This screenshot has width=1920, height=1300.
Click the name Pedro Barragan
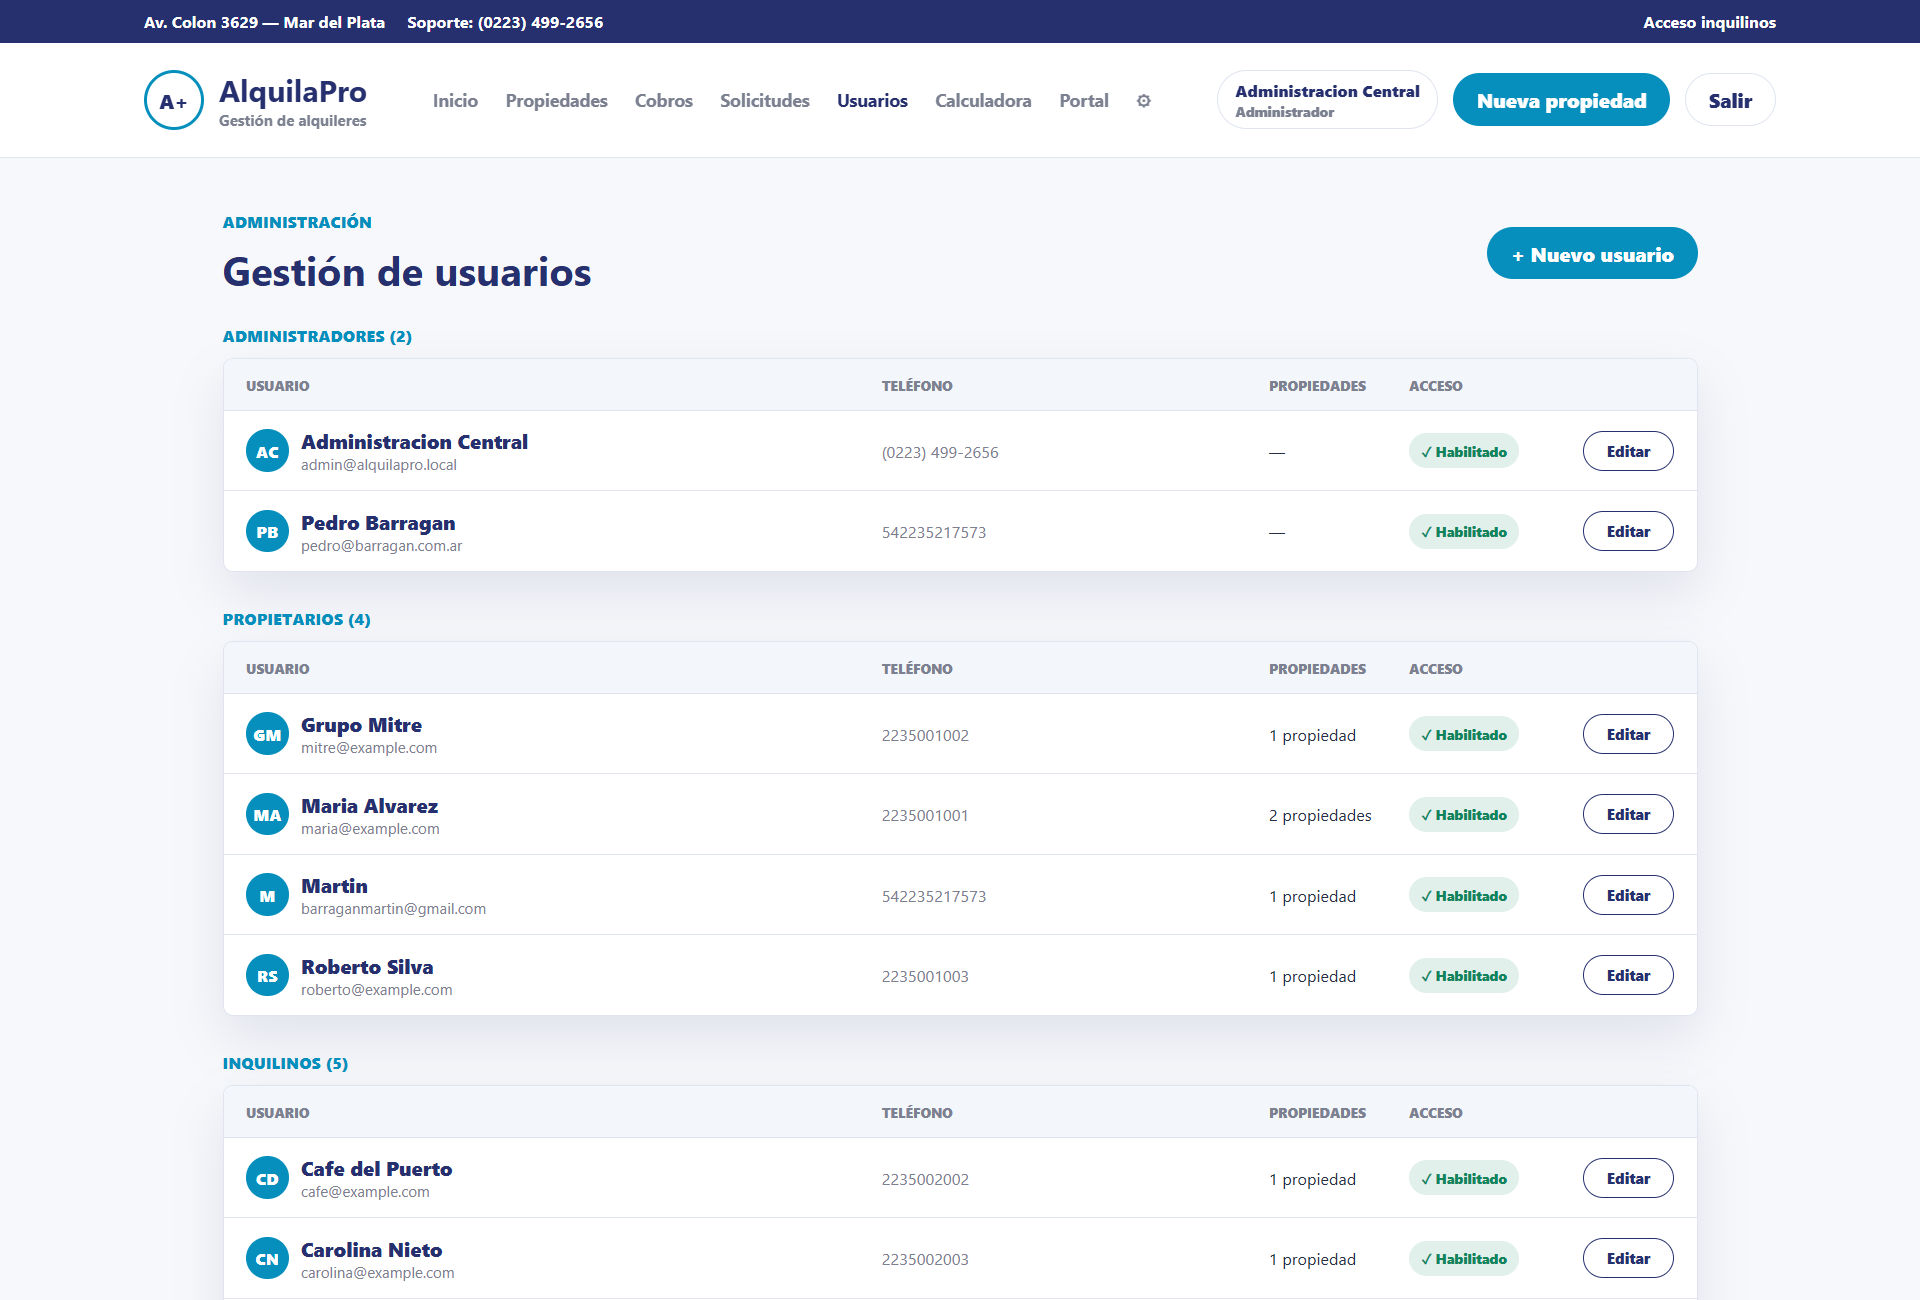[378, 523]
